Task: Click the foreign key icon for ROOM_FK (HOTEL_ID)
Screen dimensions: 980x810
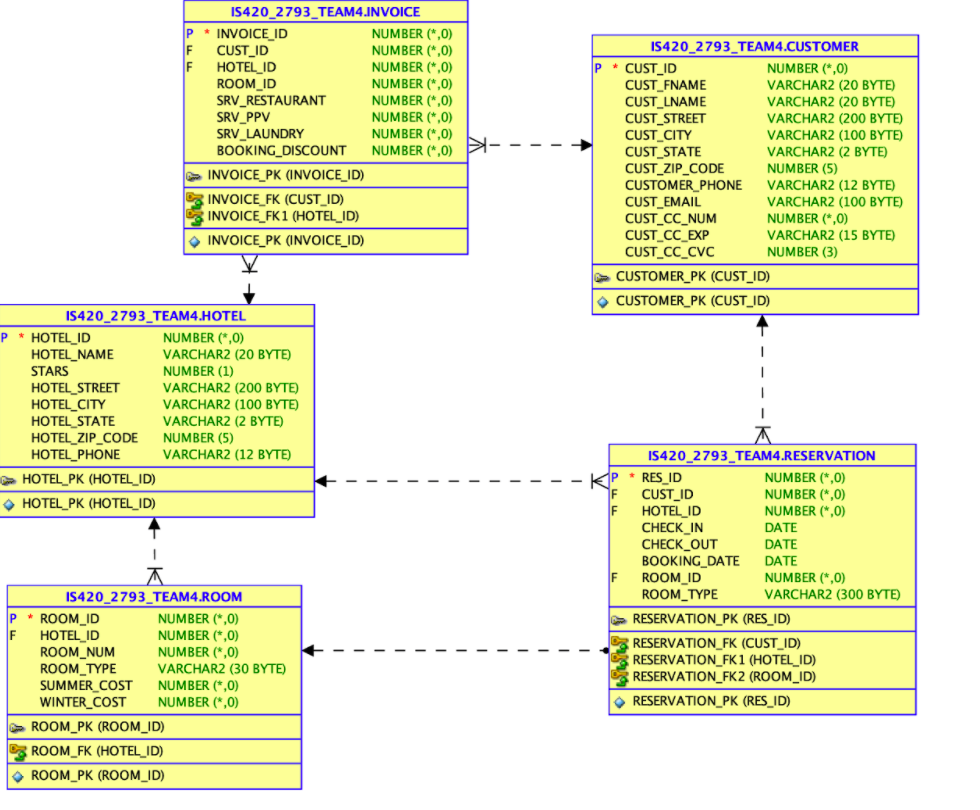Action: (x=18, y=751)
